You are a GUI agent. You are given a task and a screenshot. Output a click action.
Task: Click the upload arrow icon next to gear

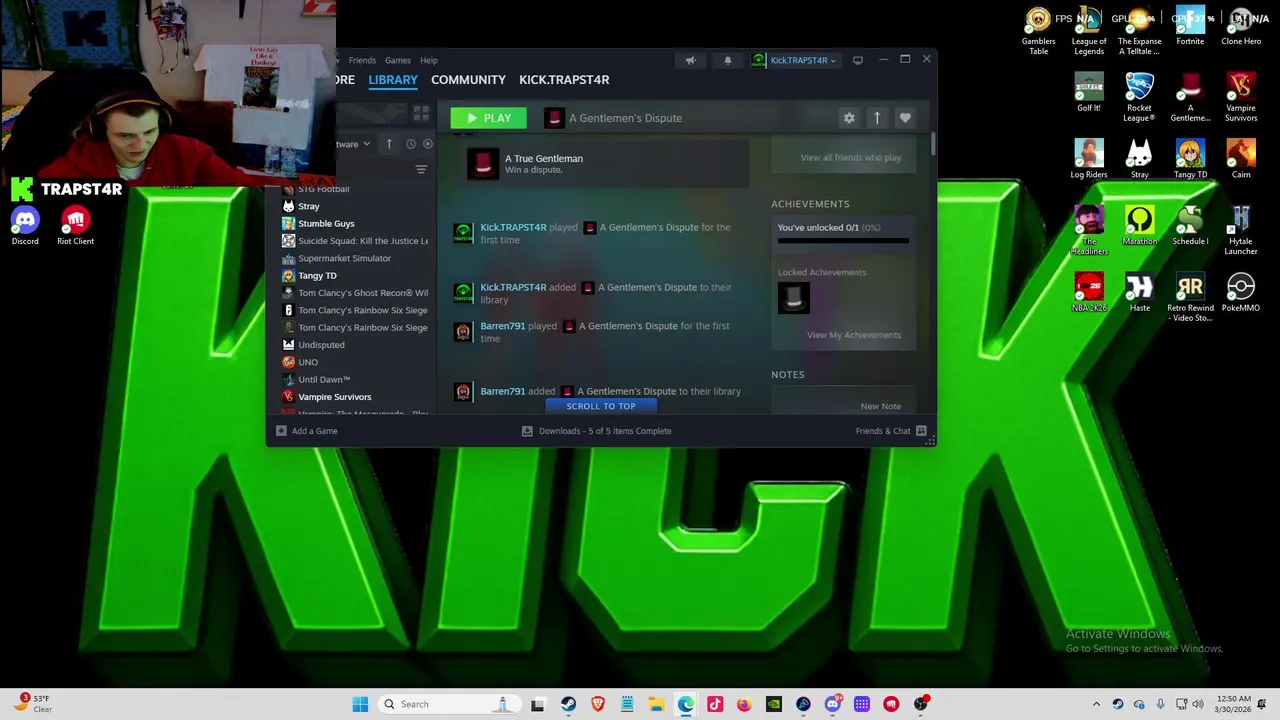click(877, 118)
